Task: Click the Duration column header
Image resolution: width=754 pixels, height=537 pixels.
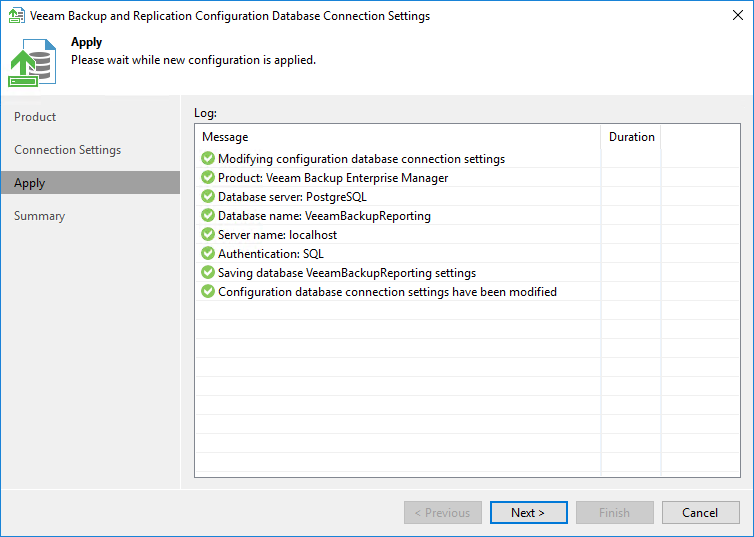Action: click(x=631, y=137)
